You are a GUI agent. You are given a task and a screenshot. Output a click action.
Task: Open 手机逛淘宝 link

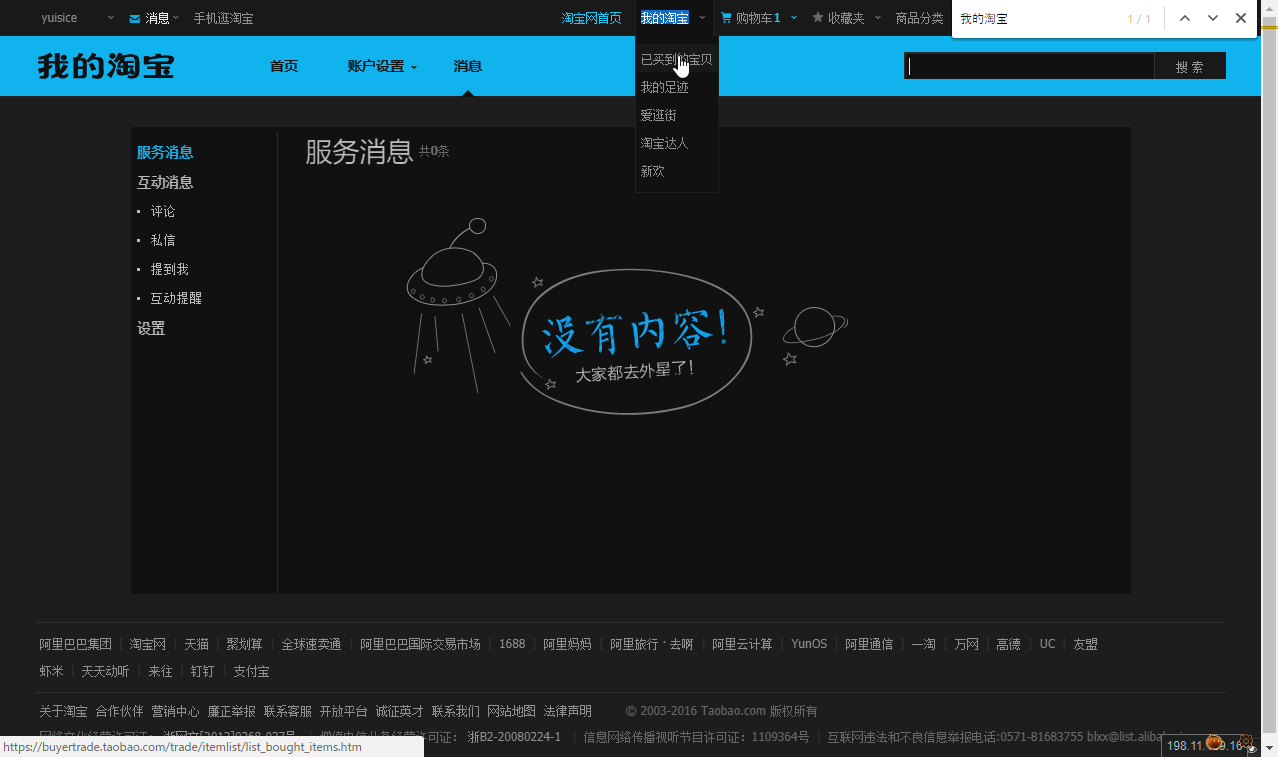click(x=223, y=18)
